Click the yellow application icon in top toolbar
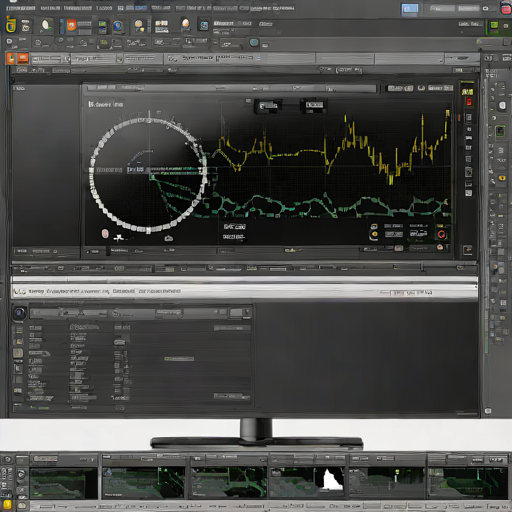Image resolution: width=512 pixels, height=512 pixels. point(11,25)
